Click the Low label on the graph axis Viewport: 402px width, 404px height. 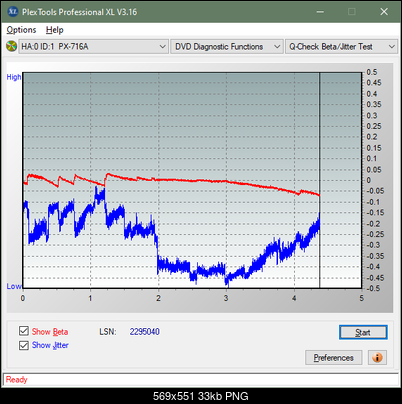(14, 286)
